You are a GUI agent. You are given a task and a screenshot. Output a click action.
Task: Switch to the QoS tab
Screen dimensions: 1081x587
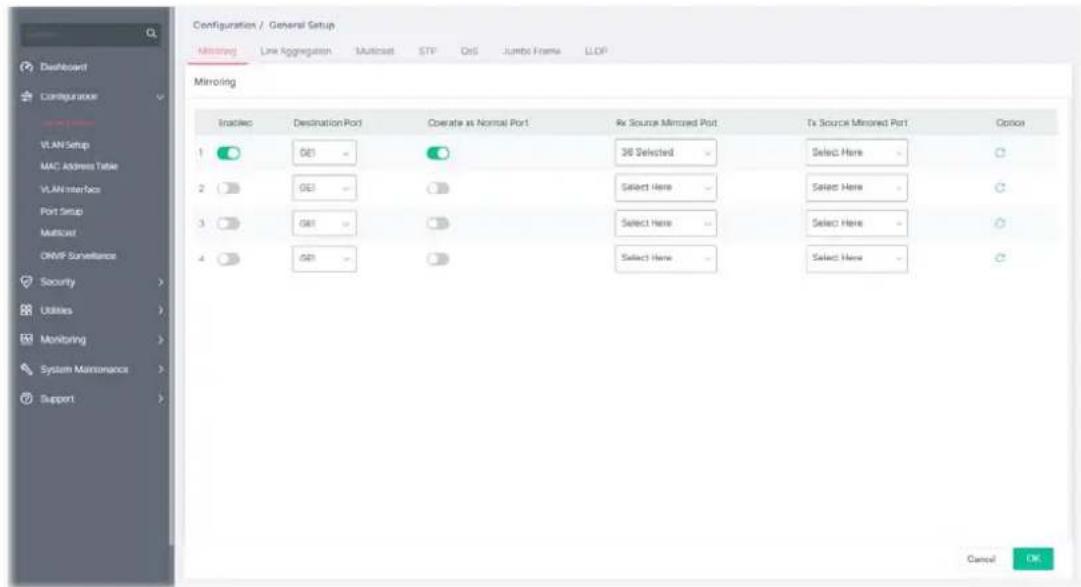[469, 51]
